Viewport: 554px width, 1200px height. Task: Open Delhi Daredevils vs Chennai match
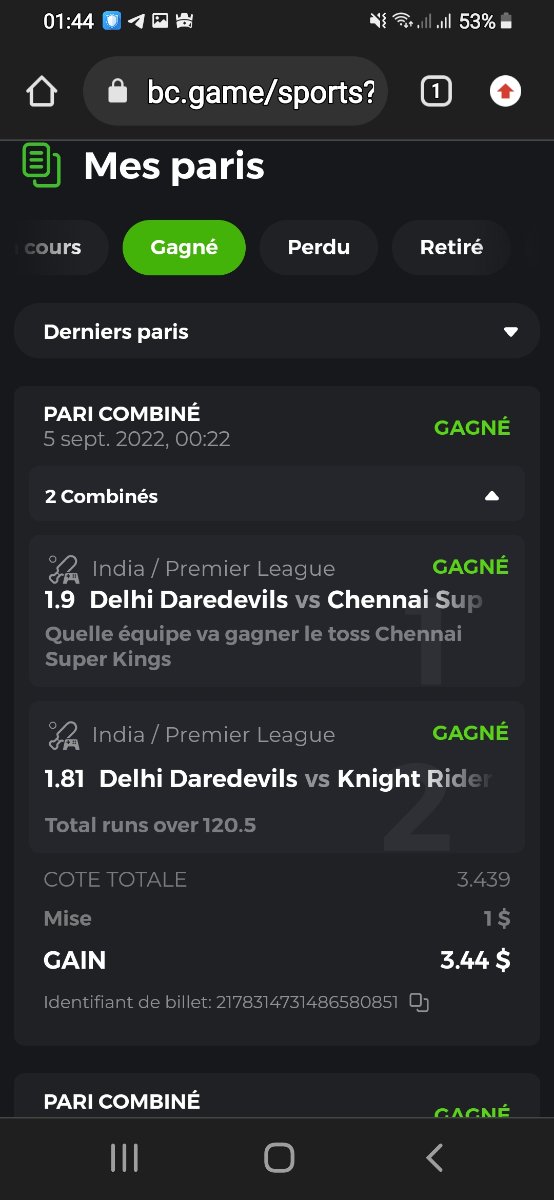(286, 600)
